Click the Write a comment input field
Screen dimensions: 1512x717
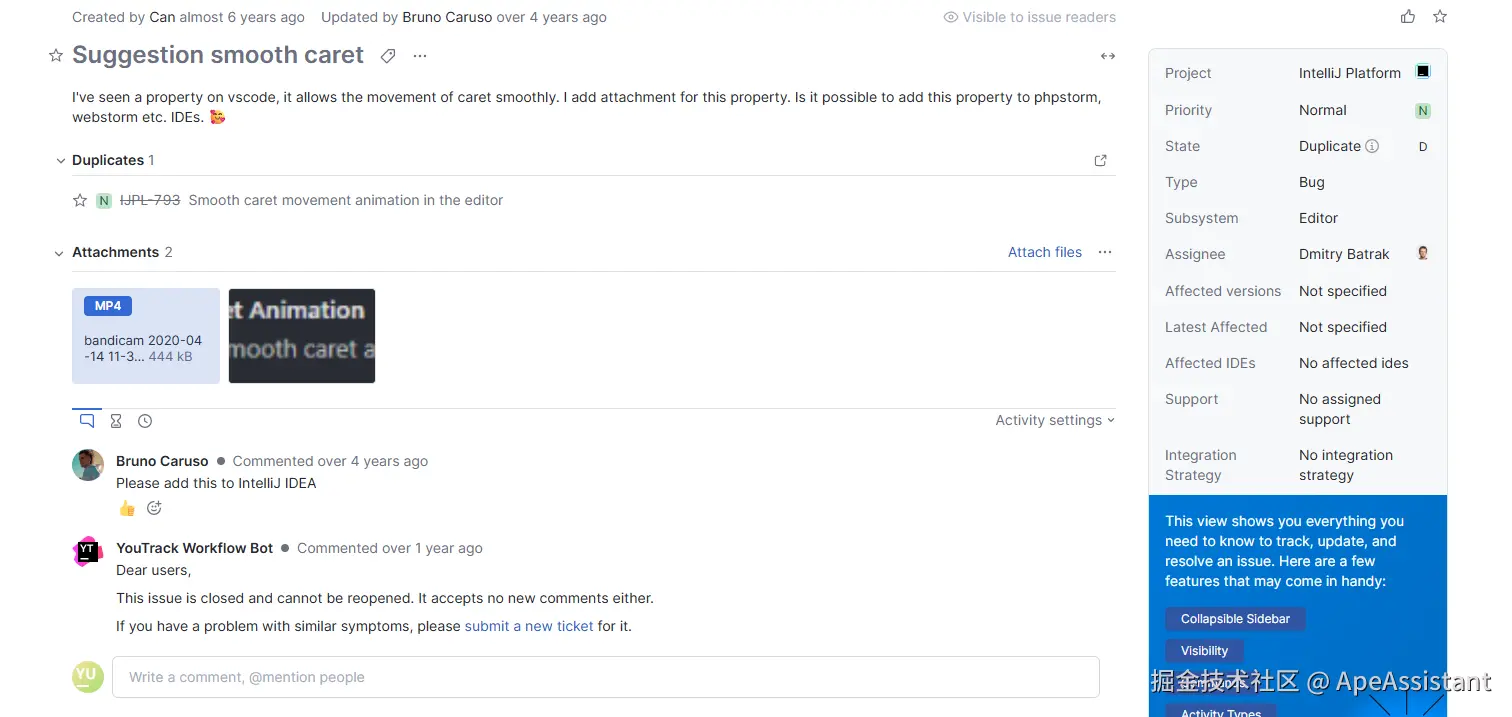(x=605, y=677)
